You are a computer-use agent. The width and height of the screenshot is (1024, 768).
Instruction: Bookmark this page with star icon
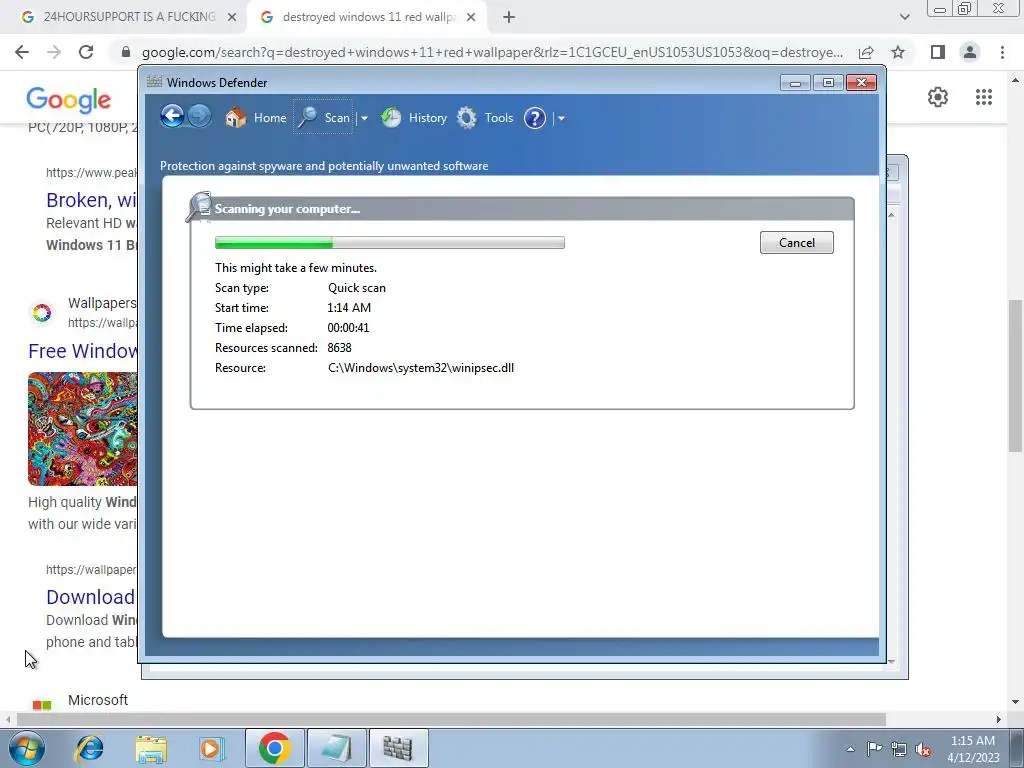[898, 52]
